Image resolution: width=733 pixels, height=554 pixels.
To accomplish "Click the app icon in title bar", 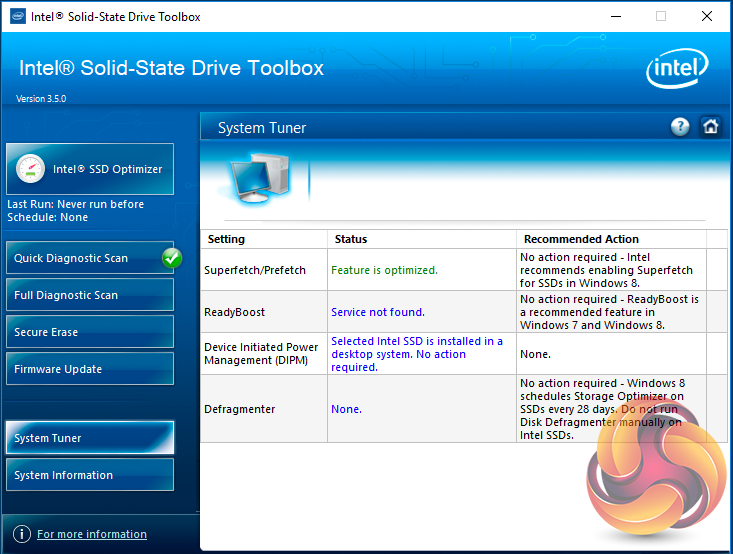I will [x=17, y=17].
